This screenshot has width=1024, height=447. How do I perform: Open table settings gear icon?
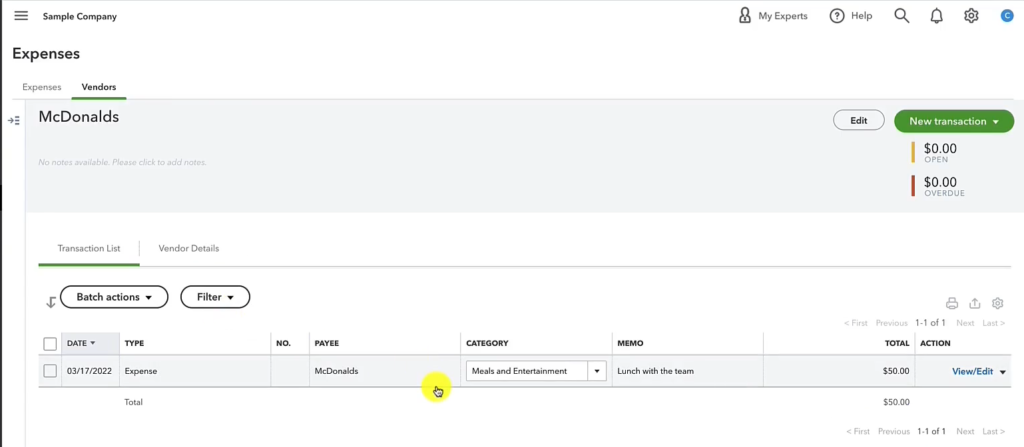(997, 303)
